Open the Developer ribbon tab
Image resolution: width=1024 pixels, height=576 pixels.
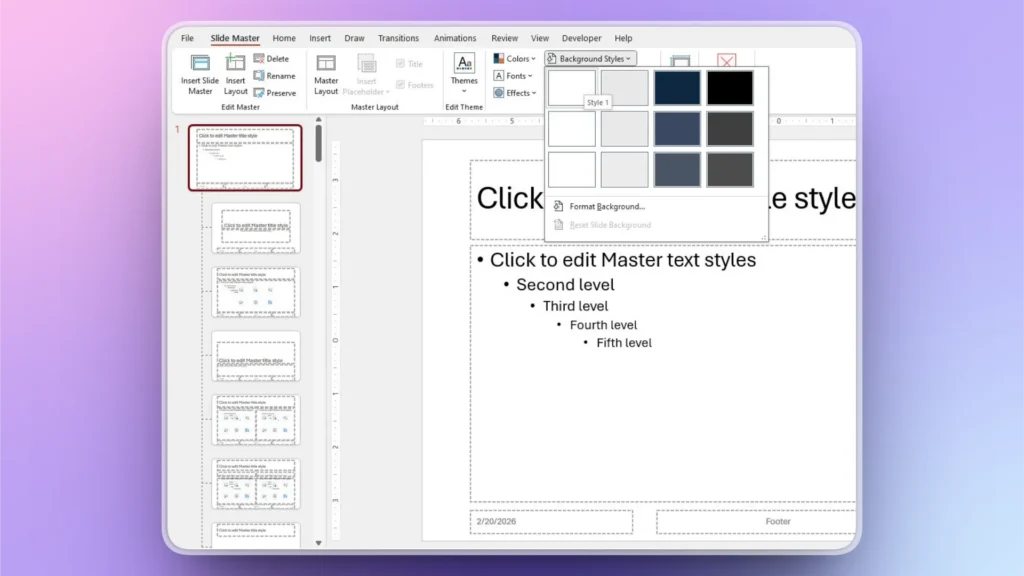(581, 38)
